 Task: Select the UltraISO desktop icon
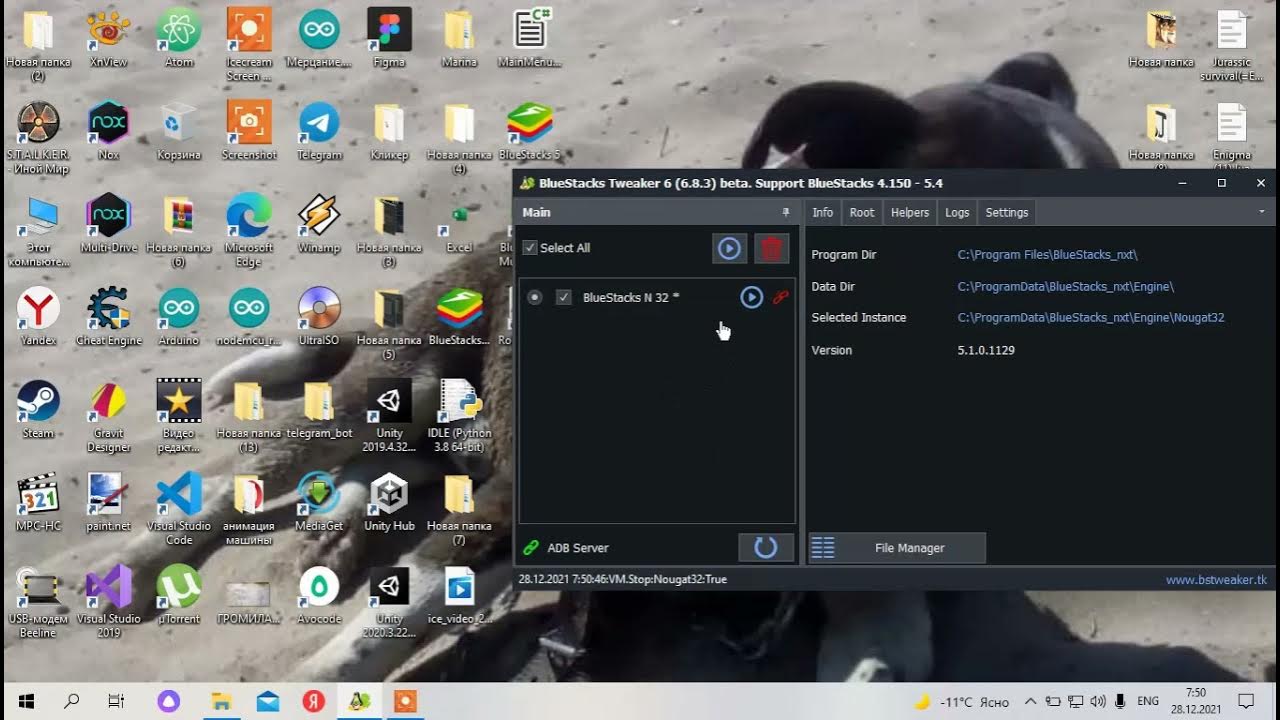(319, 317)
